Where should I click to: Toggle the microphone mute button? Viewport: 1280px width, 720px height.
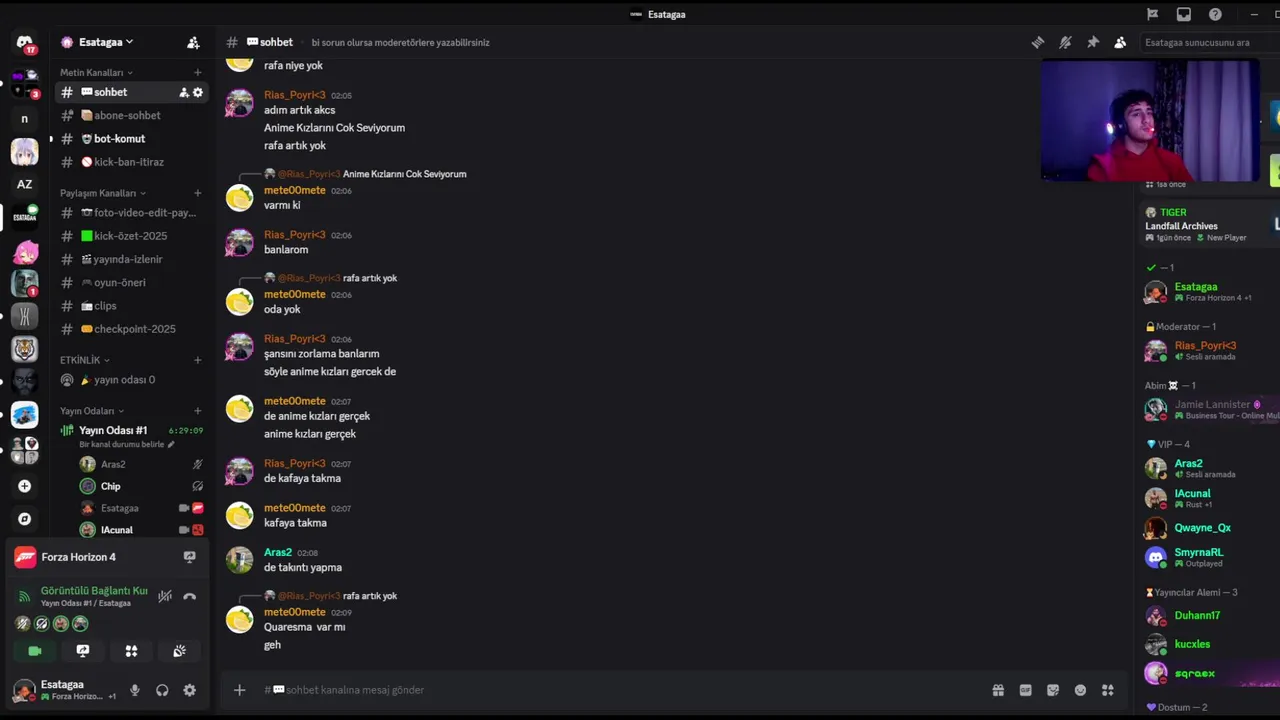[135, 690]
